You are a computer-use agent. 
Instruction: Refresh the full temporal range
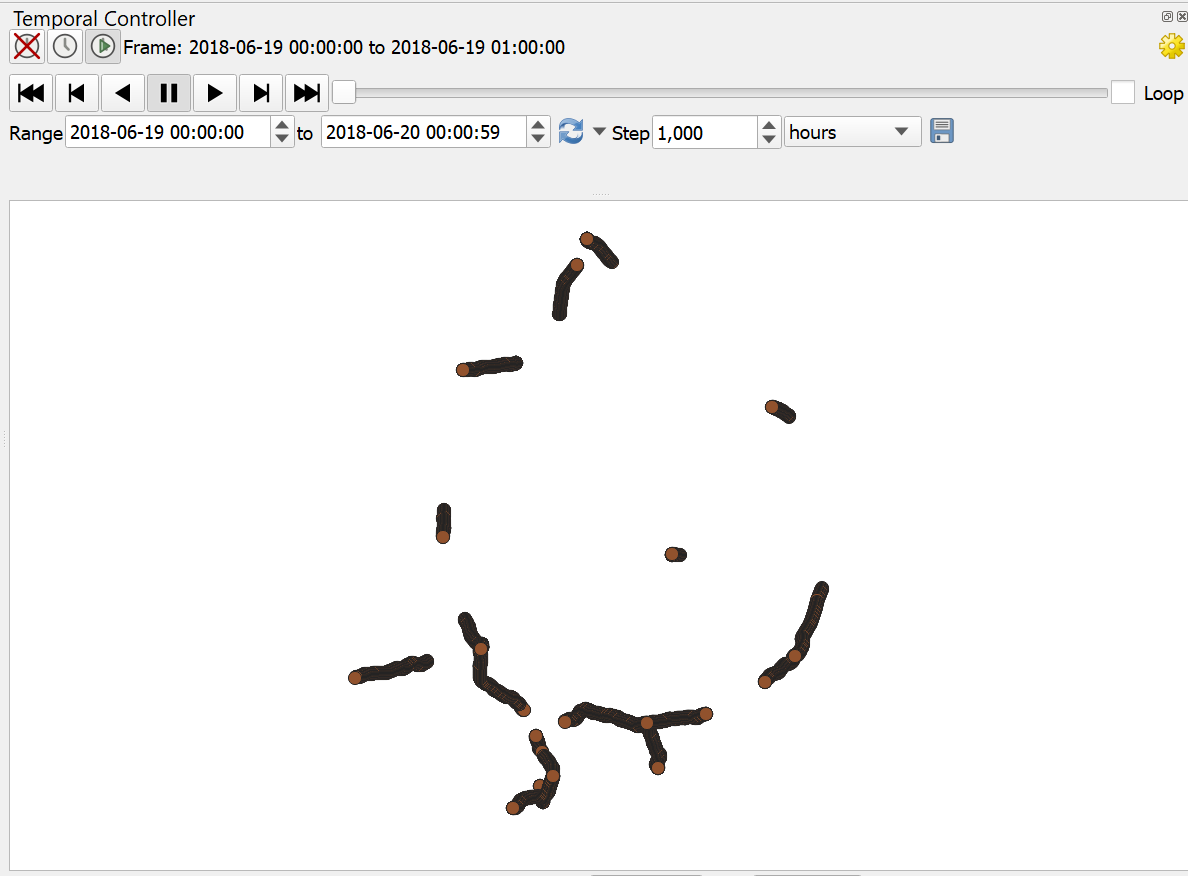point(571,132)
